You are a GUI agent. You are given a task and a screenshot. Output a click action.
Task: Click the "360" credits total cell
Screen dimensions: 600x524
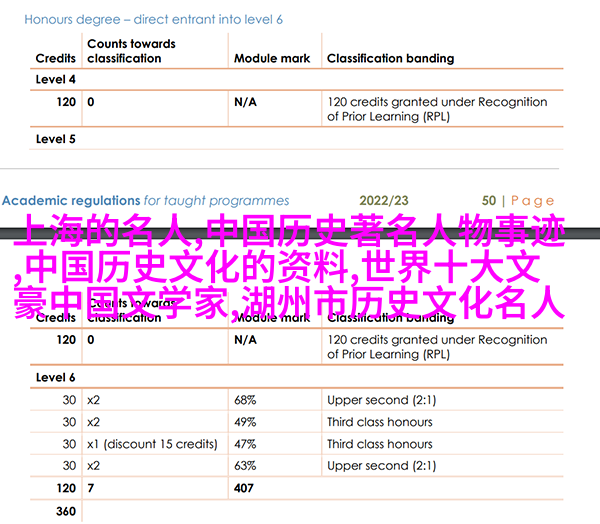(66, 511)
